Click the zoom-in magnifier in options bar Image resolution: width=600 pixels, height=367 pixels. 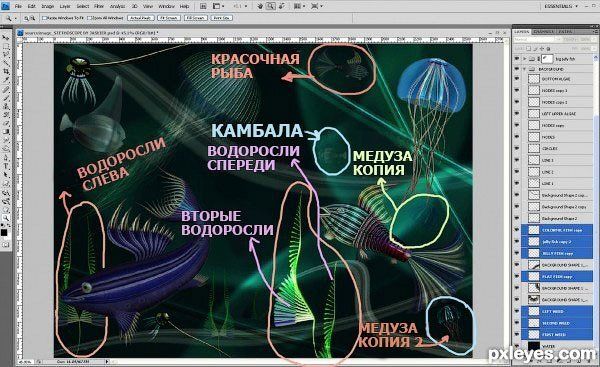pos(26,18)
